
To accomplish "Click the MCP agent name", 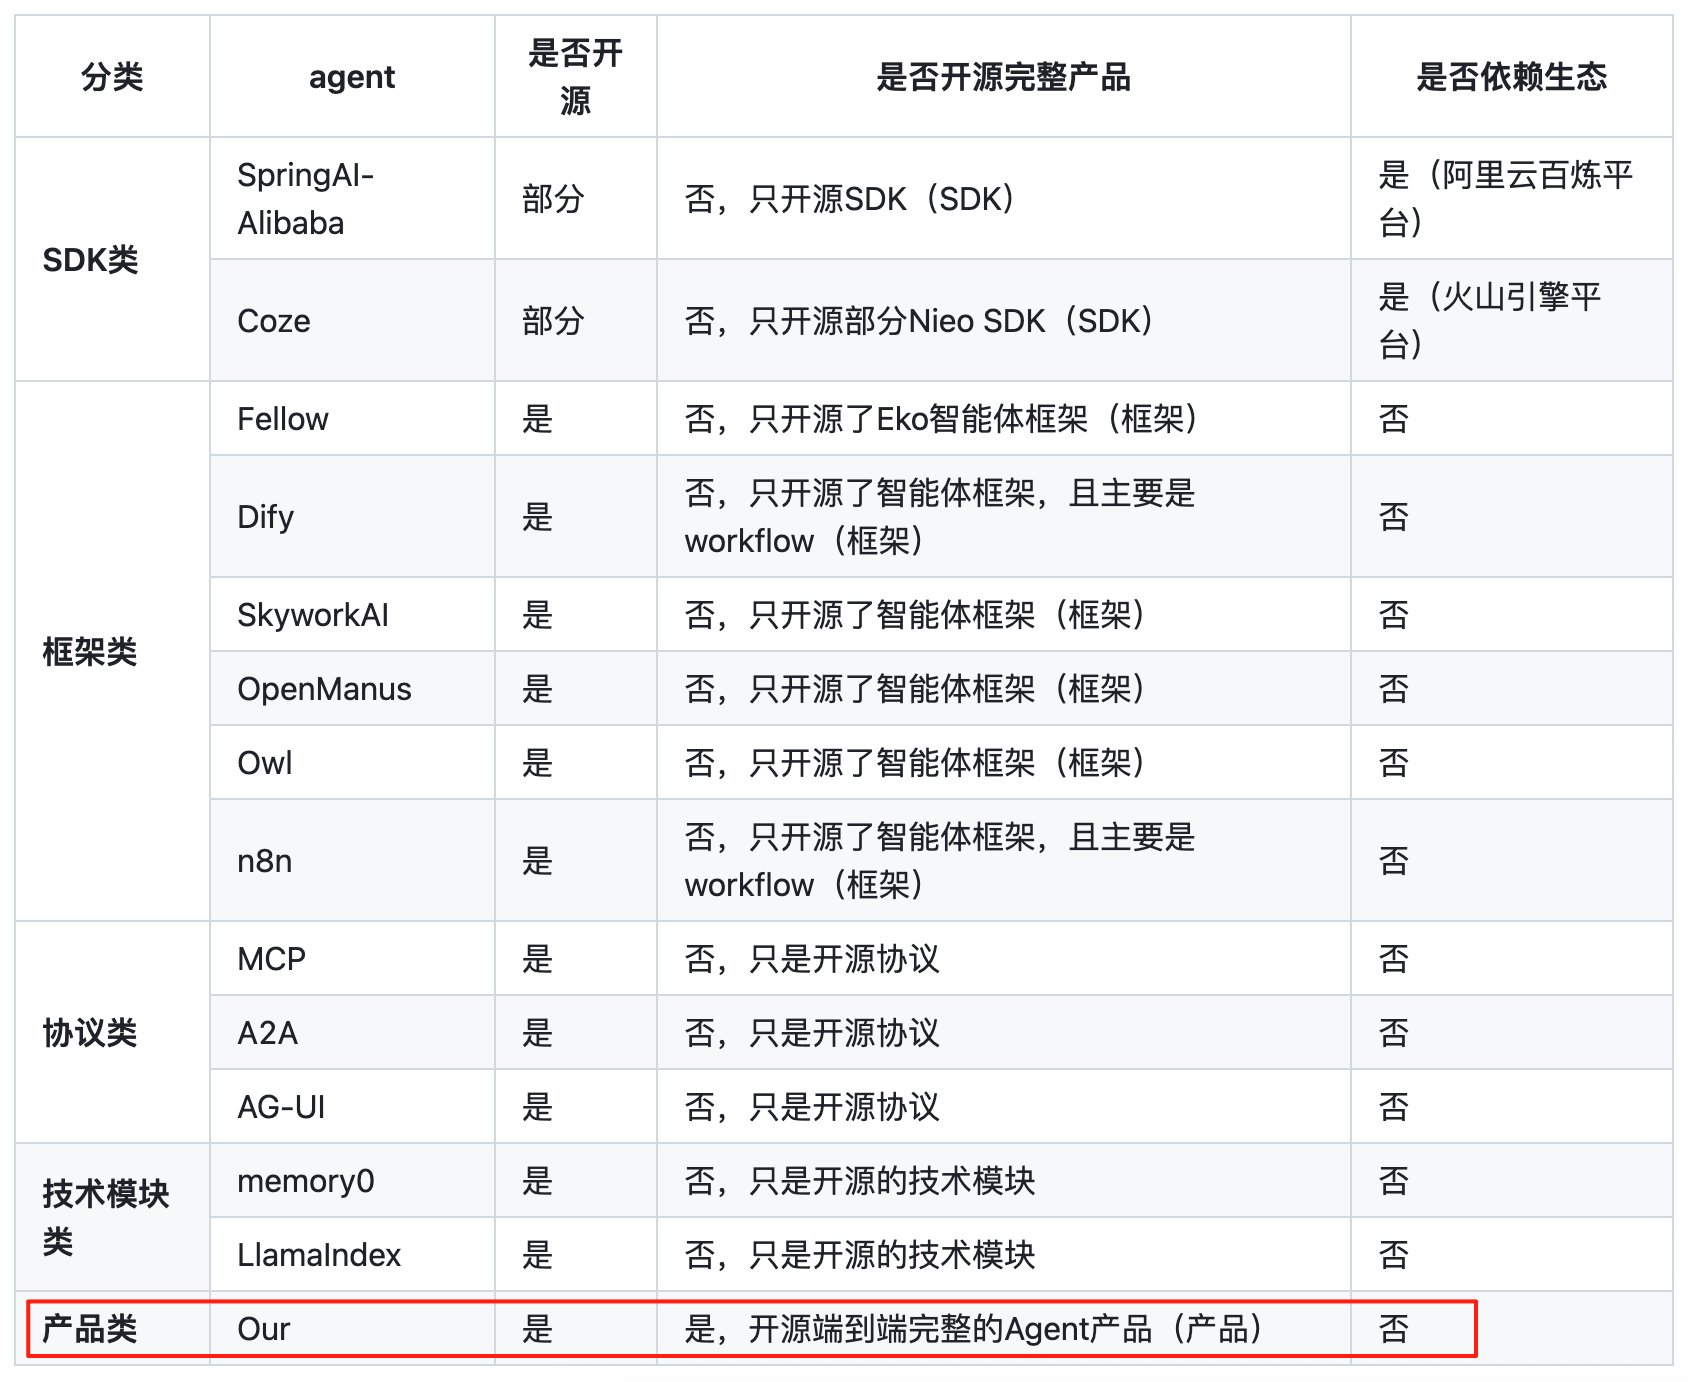I will pyautogui.click(x=272, y=959).
